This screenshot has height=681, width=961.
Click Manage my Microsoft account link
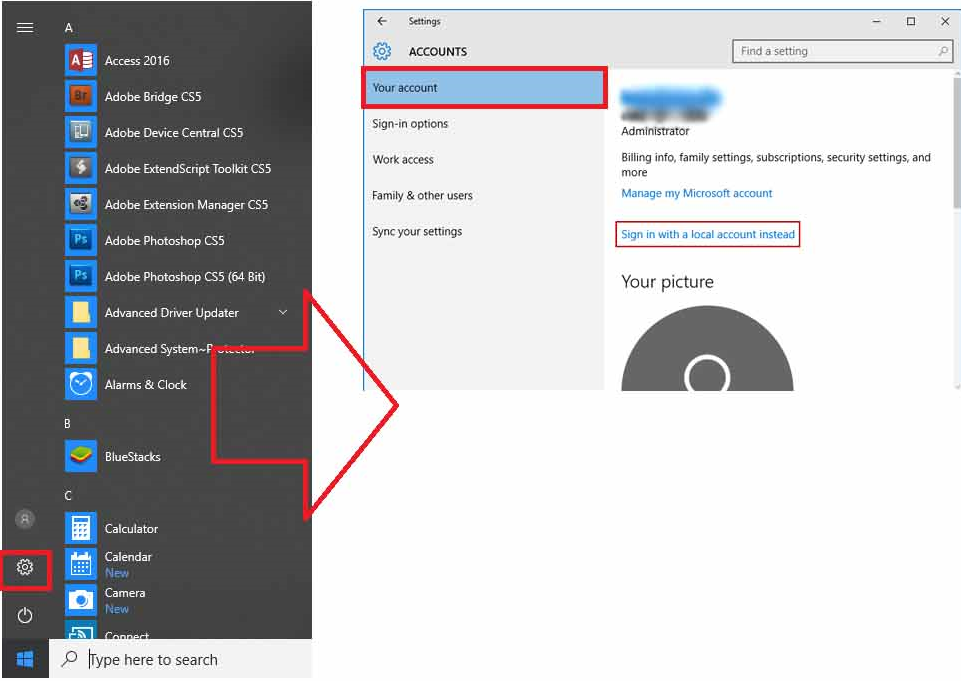click(697, 193)
